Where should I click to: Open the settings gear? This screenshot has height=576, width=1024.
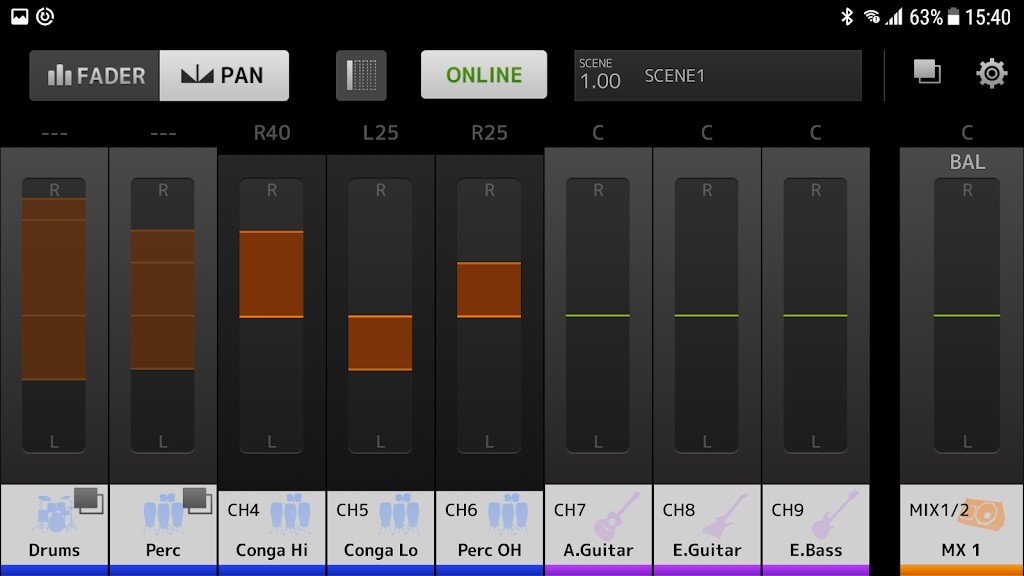tap(991, 73)
